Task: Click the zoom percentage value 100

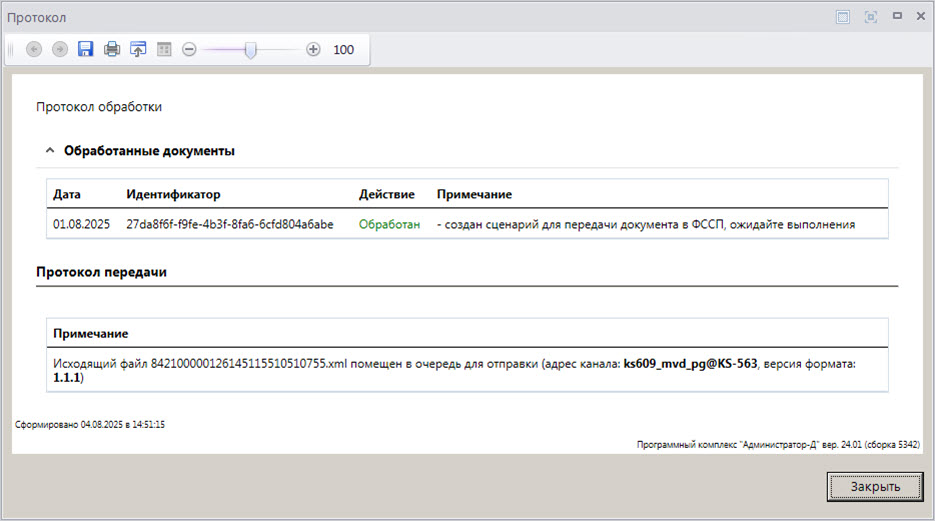Action: tap(343, 50)
